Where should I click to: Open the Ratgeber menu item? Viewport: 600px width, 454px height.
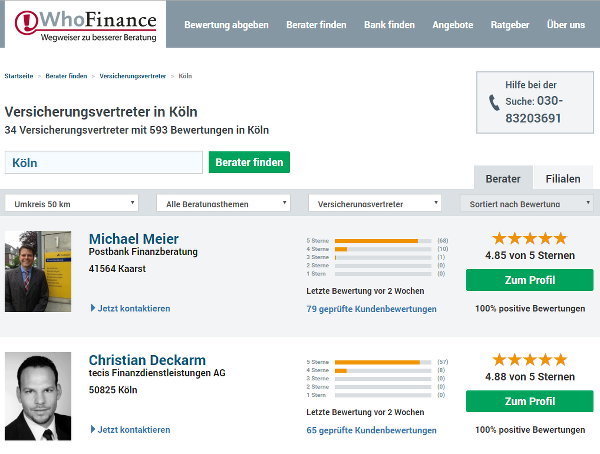(x=510, y=25)
